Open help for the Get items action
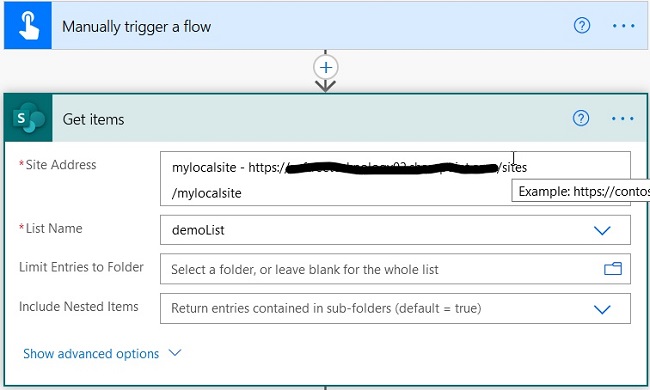 click(581, 119)
